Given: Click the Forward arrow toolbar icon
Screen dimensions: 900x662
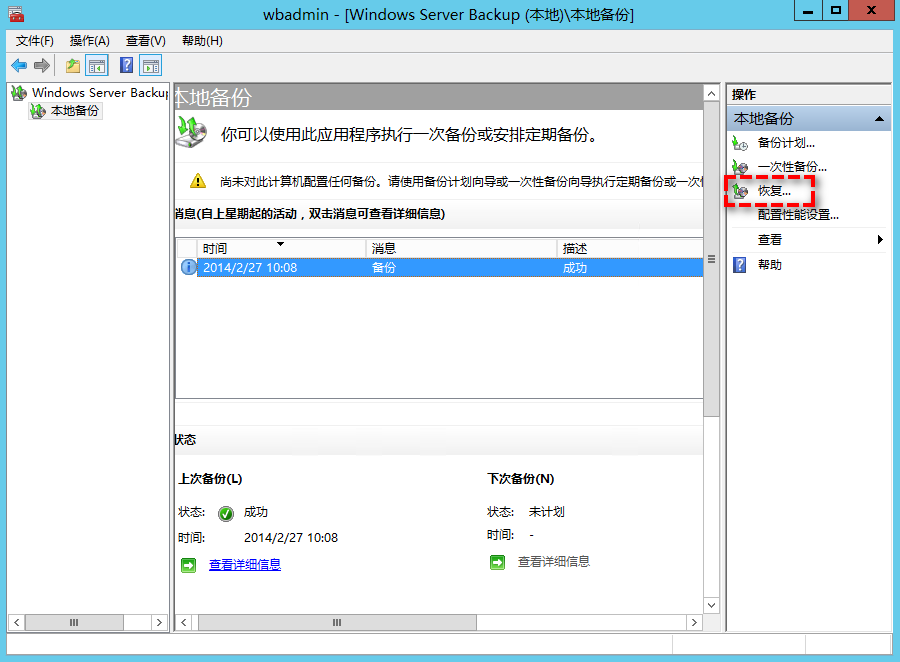Looking at the screenshot, I should [x=41, y=65].
